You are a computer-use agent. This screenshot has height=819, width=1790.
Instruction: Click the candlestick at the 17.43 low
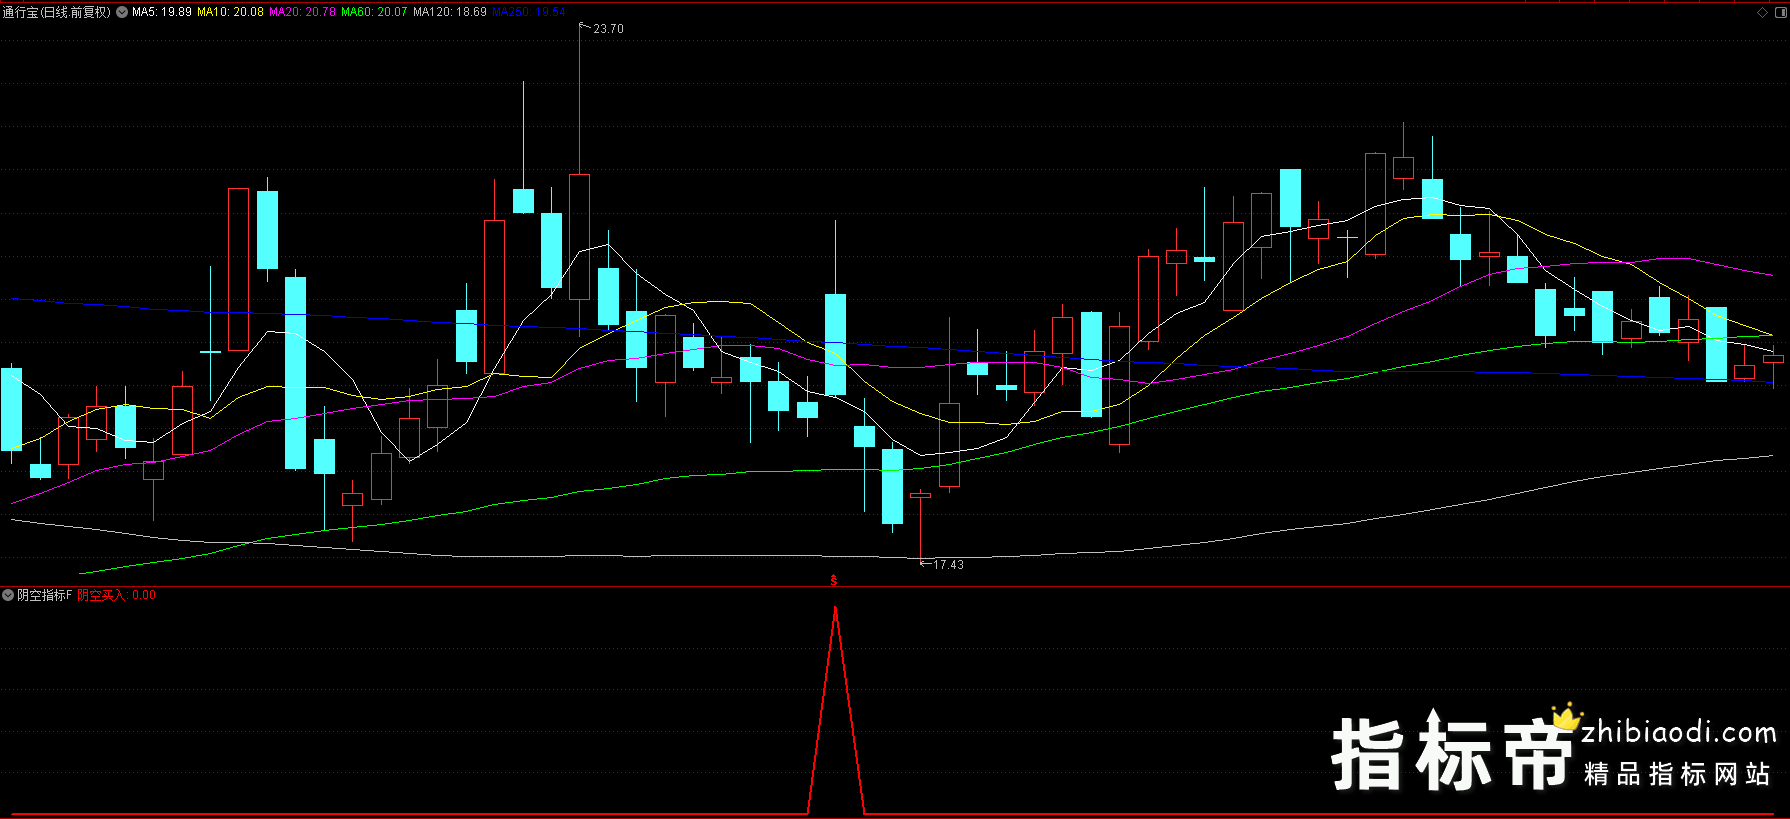coord(920,495)
